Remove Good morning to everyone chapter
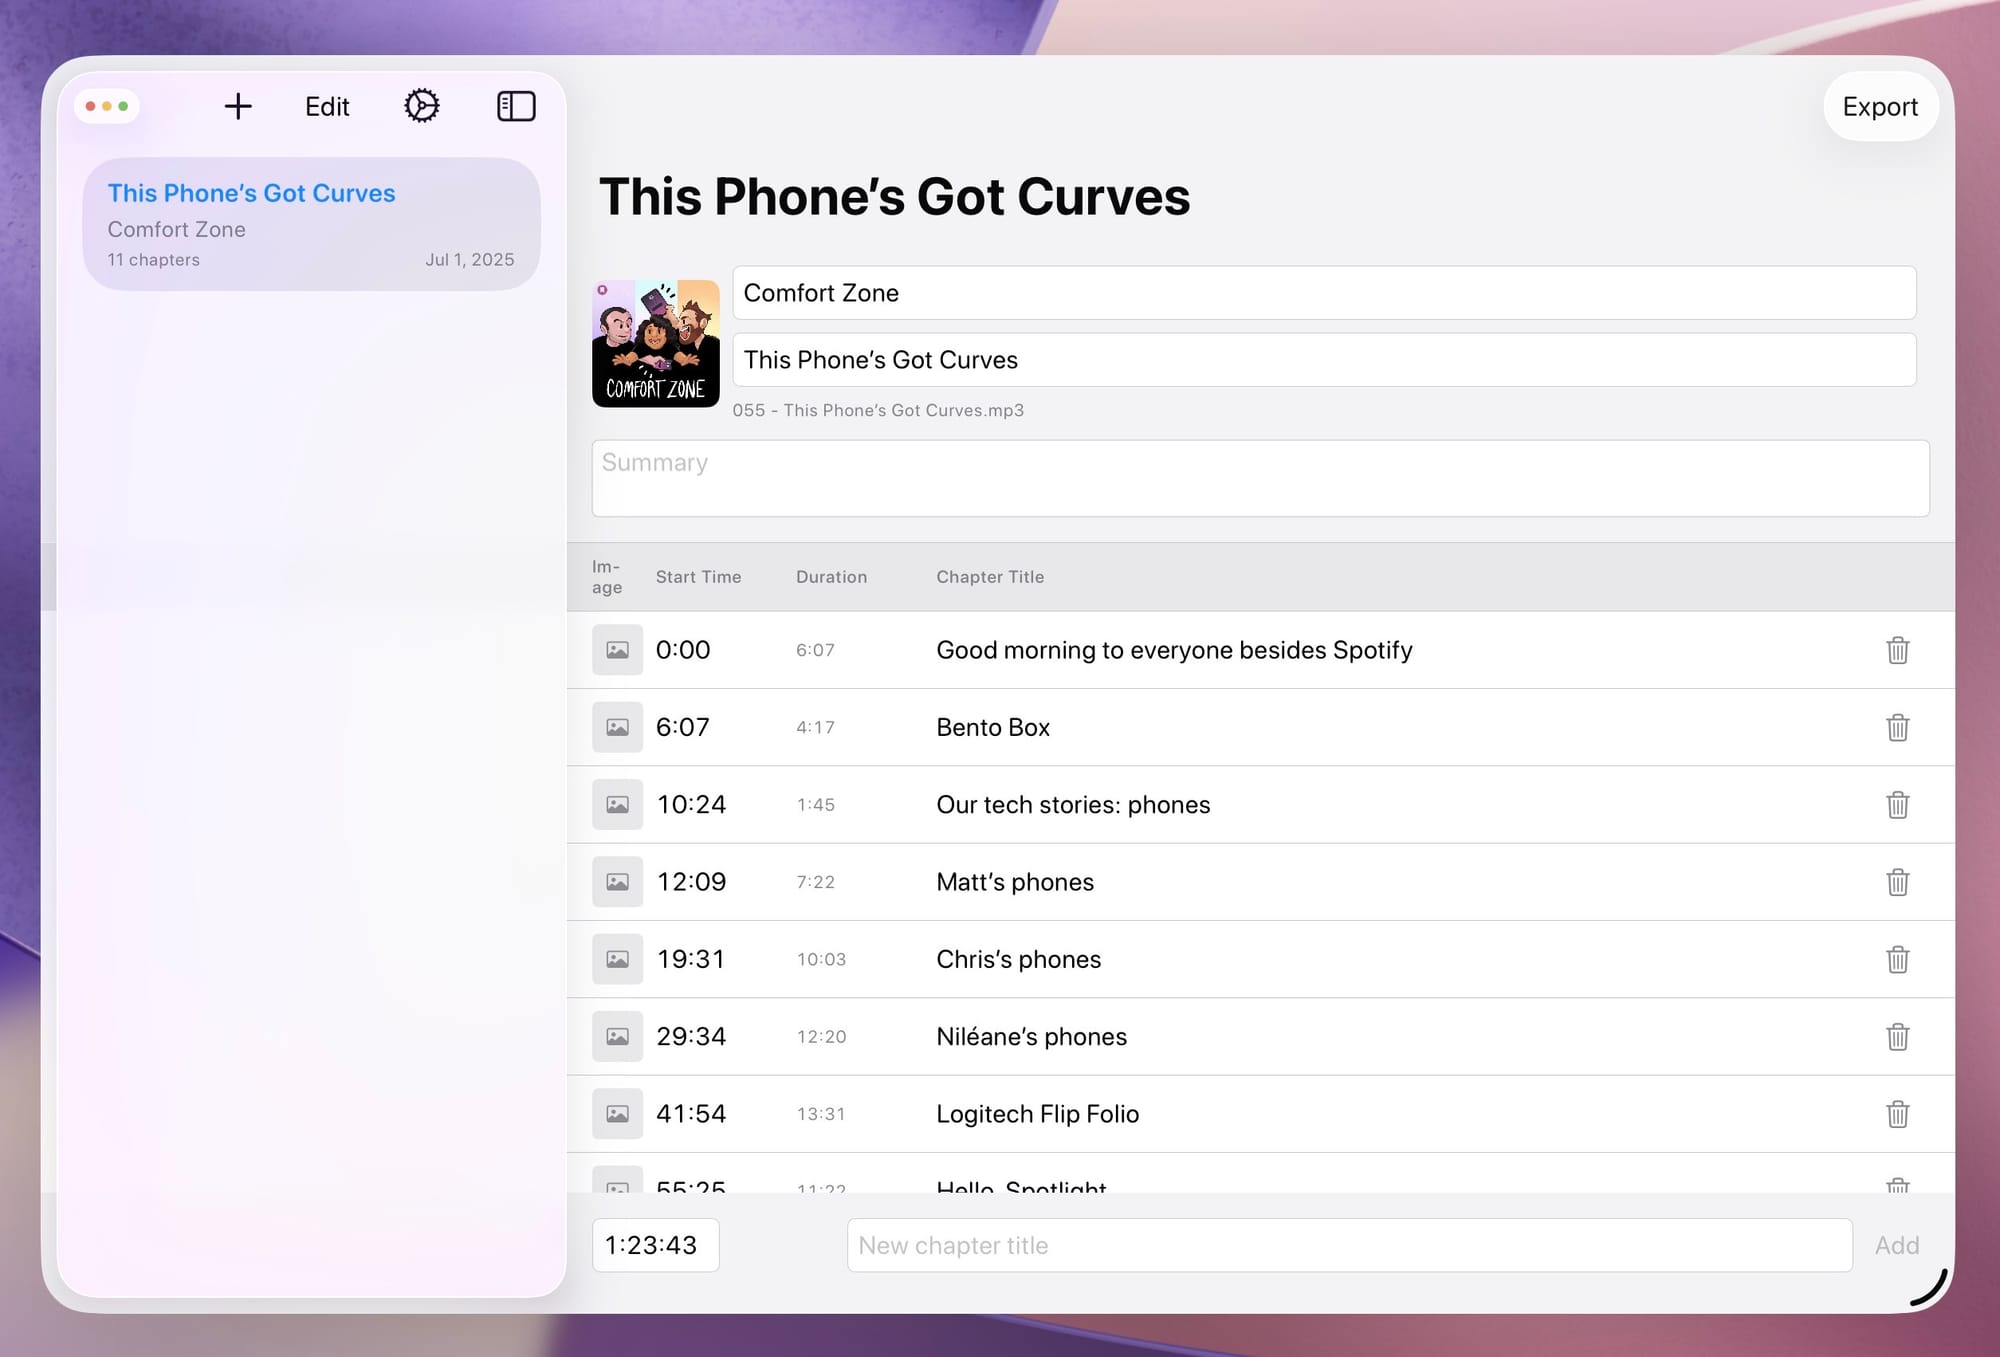Image resolution: width=2000 pixels, height=1357 pixels. click(x=1897, y=650)
